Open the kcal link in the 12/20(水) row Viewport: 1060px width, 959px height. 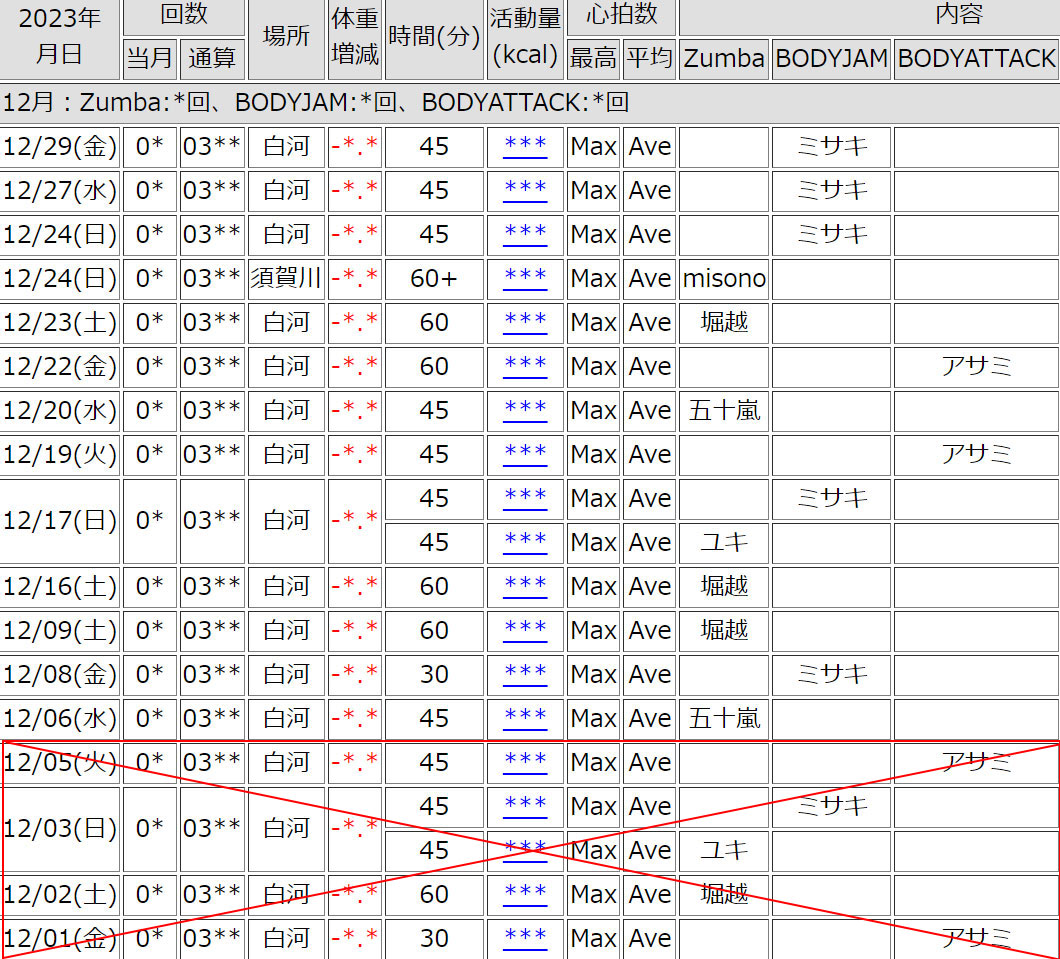point(525,410)
